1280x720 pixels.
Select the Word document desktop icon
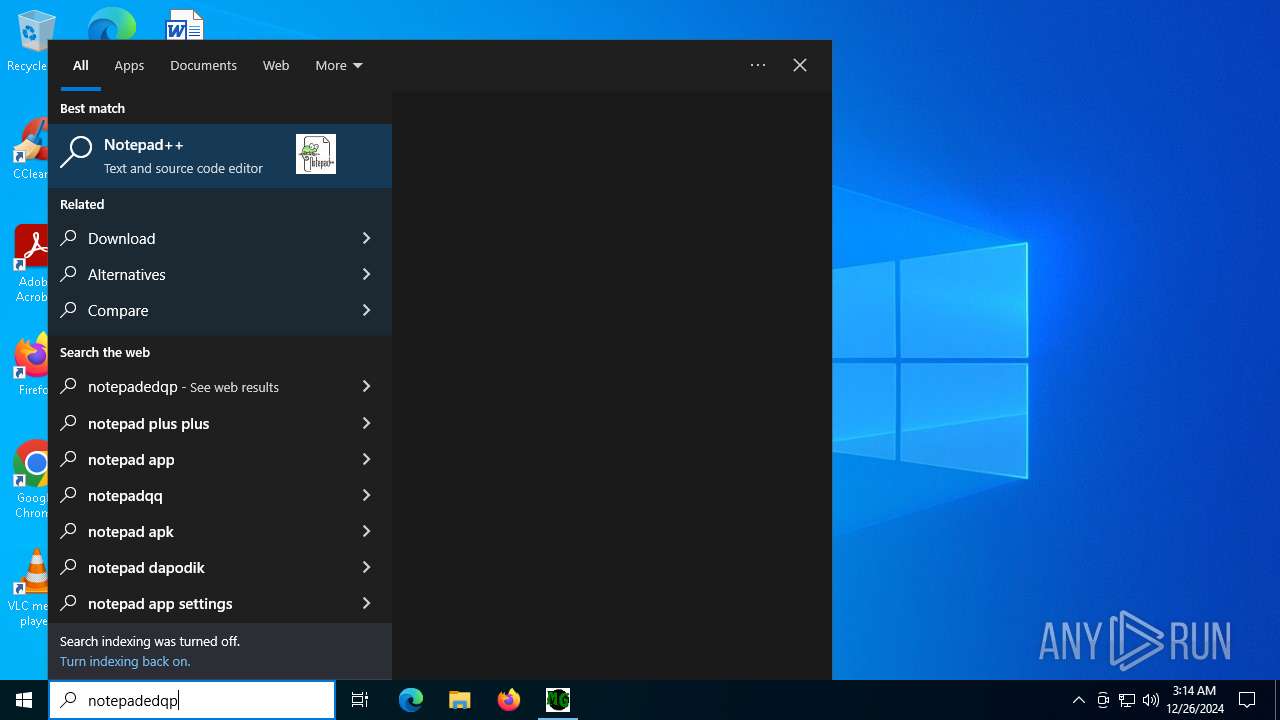tap(185, 25)
